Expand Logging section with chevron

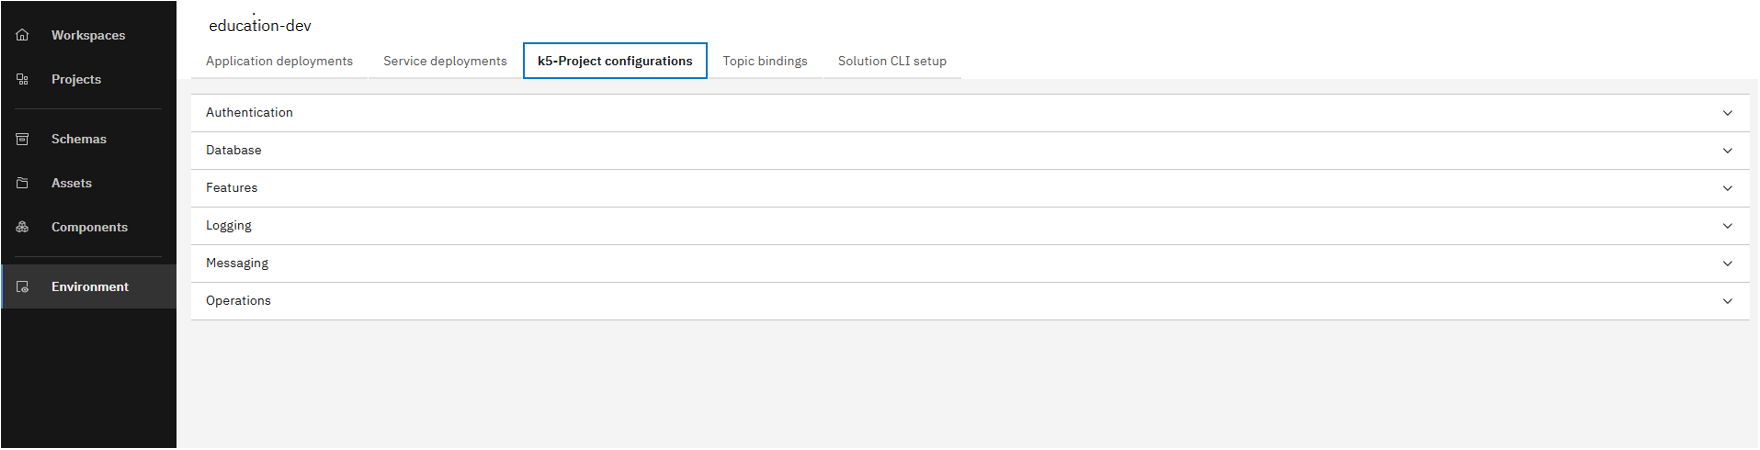tap(1727, 226)
